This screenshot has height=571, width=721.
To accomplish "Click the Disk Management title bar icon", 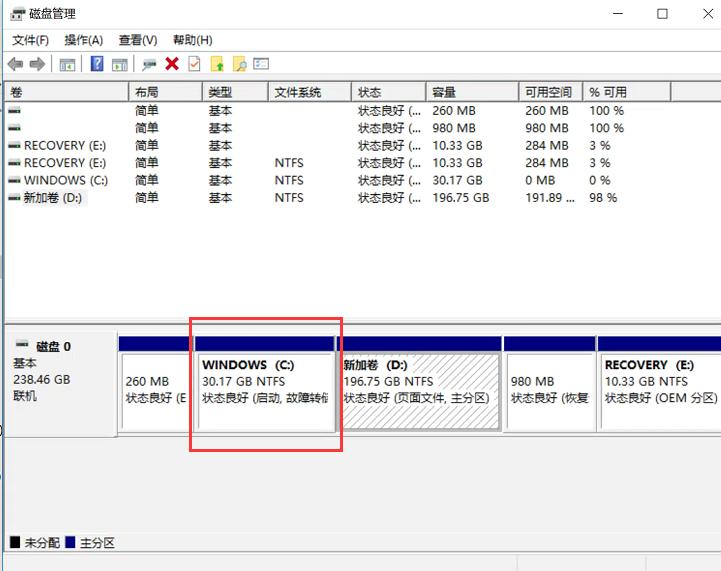I will coord(17,14).
